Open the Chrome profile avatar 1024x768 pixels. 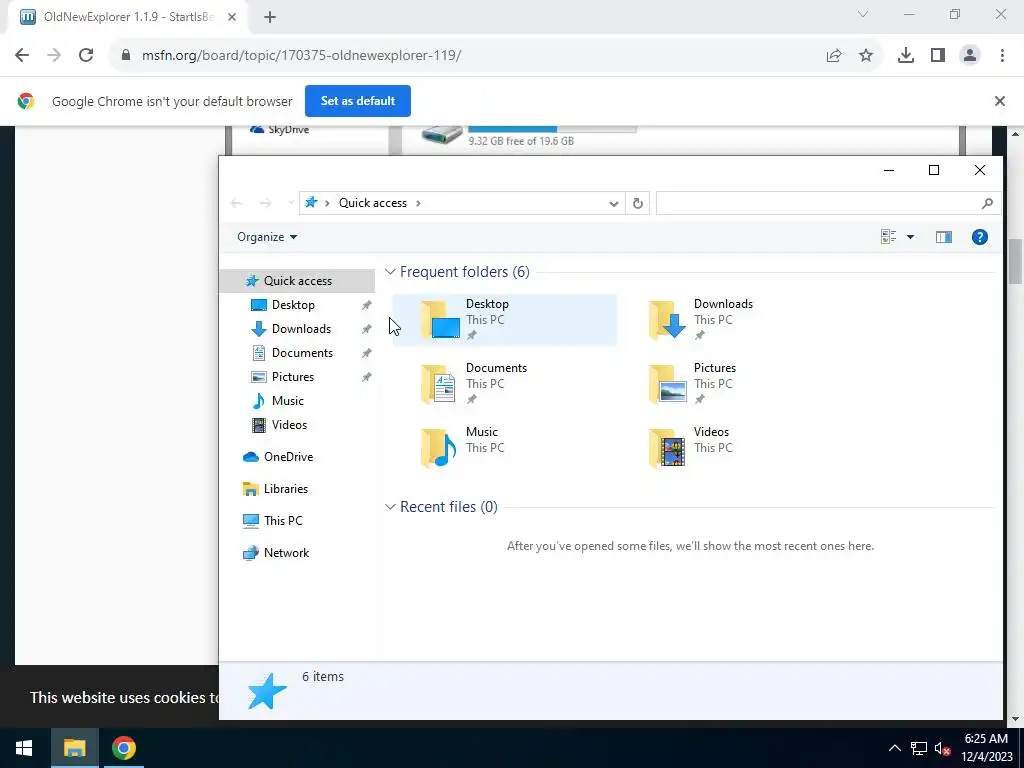(x=970, y=56)
